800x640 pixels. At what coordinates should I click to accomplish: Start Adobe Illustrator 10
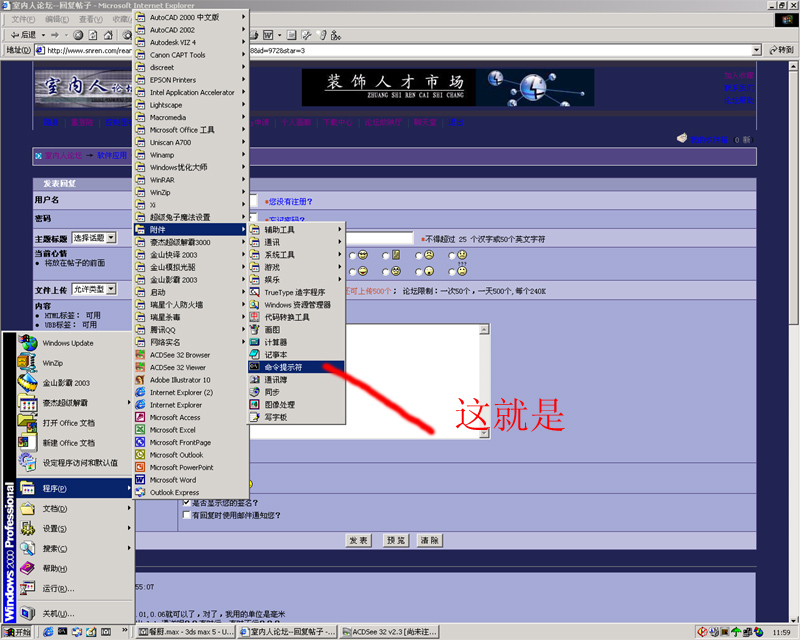(191, 380)
